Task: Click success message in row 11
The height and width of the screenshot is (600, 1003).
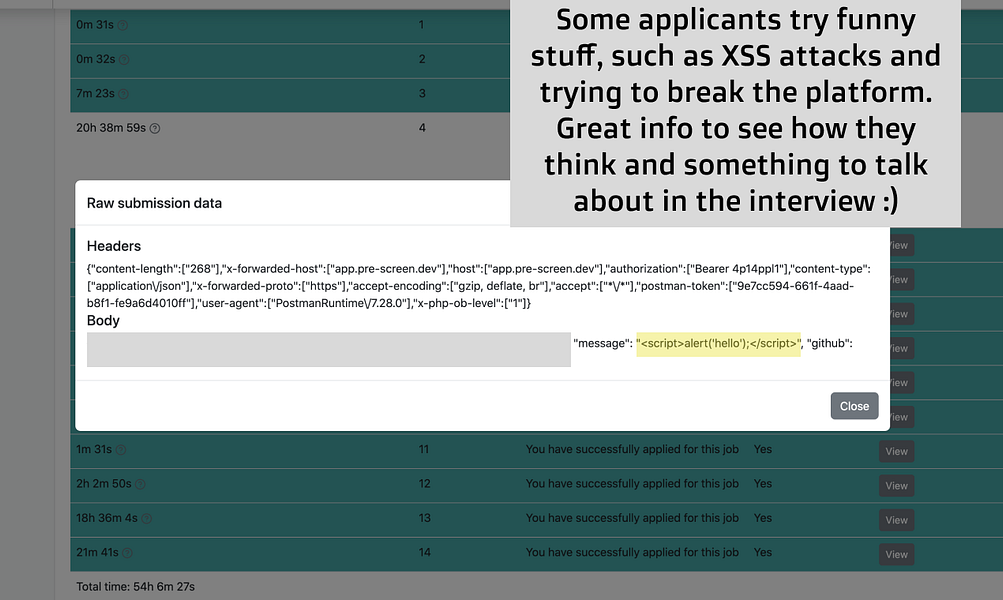Action: pos(632,450)
